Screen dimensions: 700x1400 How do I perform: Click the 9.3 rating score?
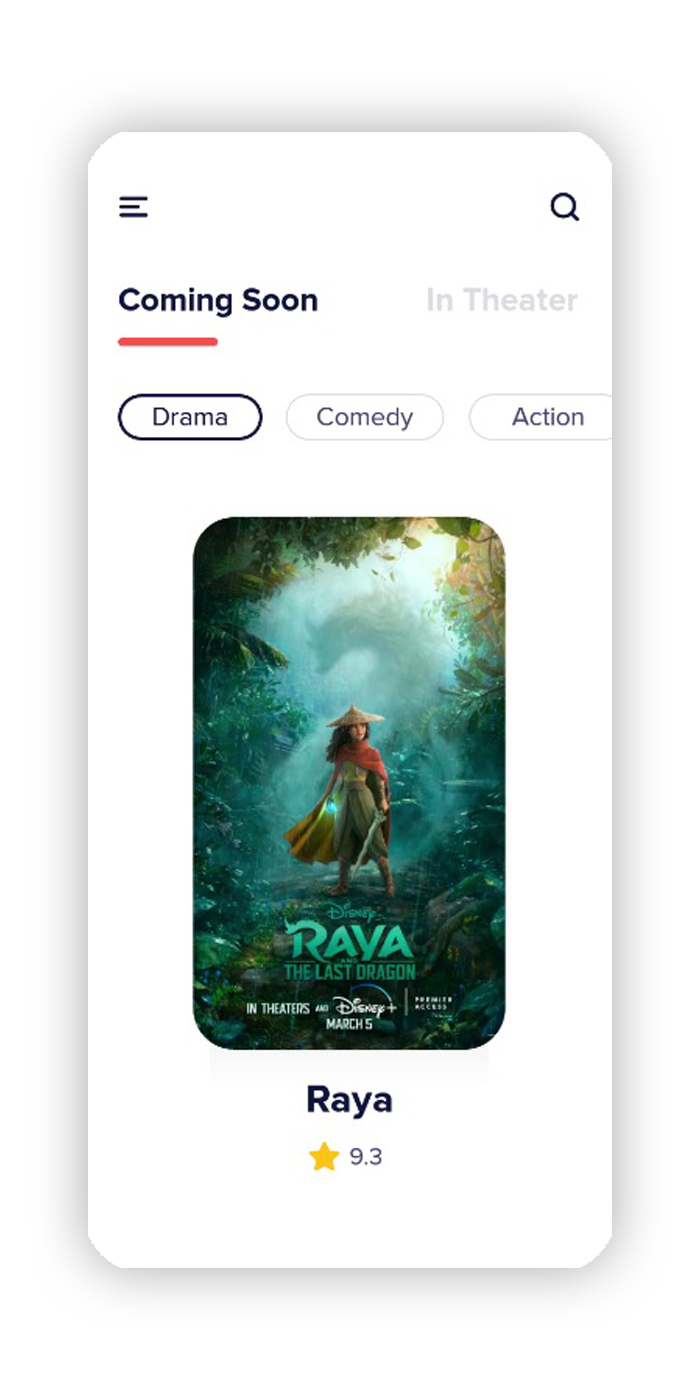pos(366,1157)
